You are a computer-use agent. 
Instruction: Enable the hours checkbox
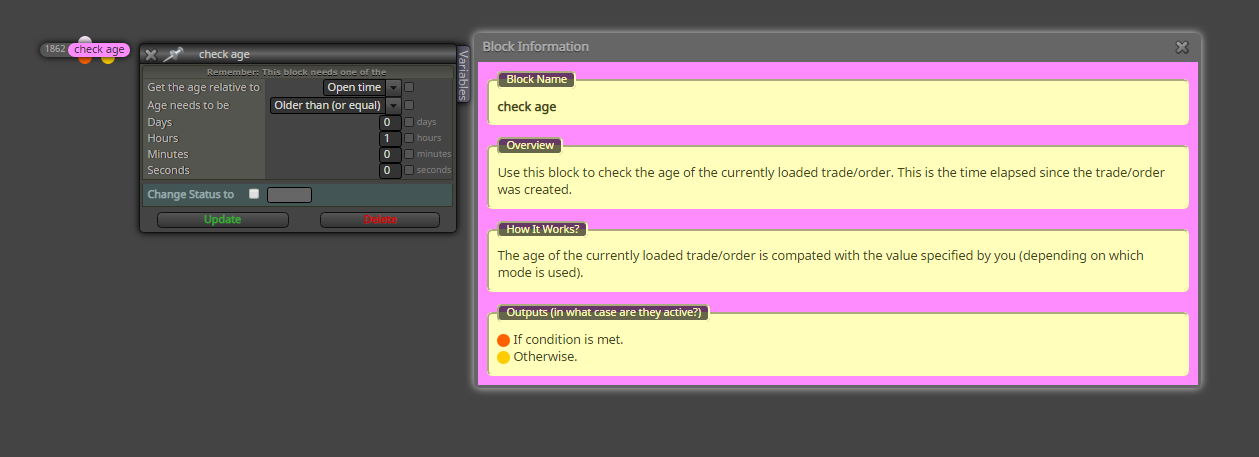coord(409,138)
